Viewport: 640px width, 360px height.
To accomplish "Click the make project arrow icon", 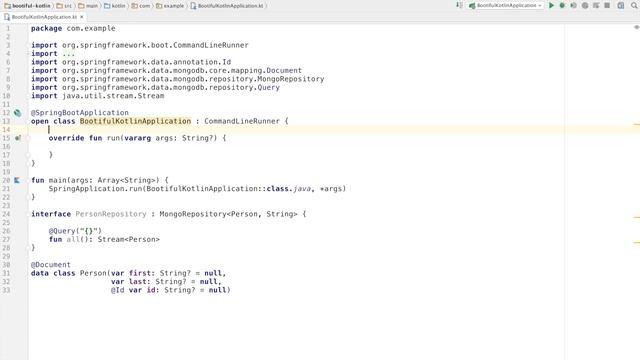I will coord(460,6).
